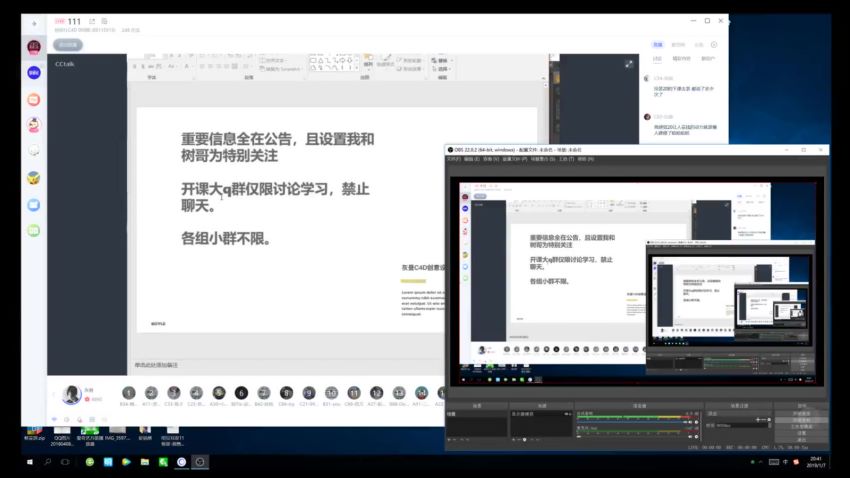The height and width of the screenshot is (478, 850).
Task: Click the share icon next to title 111
Action: (x=92, y=21)
